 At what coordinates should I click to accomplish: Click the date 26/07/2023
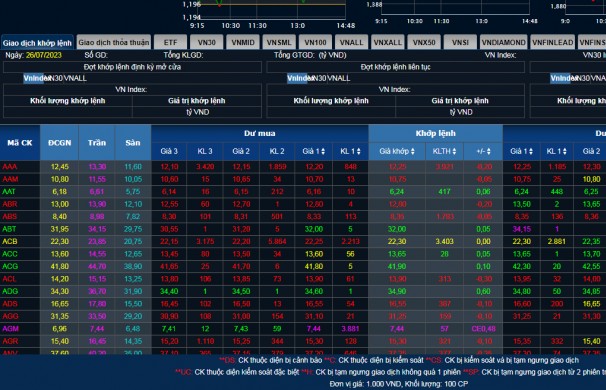(x=44, y=55)
